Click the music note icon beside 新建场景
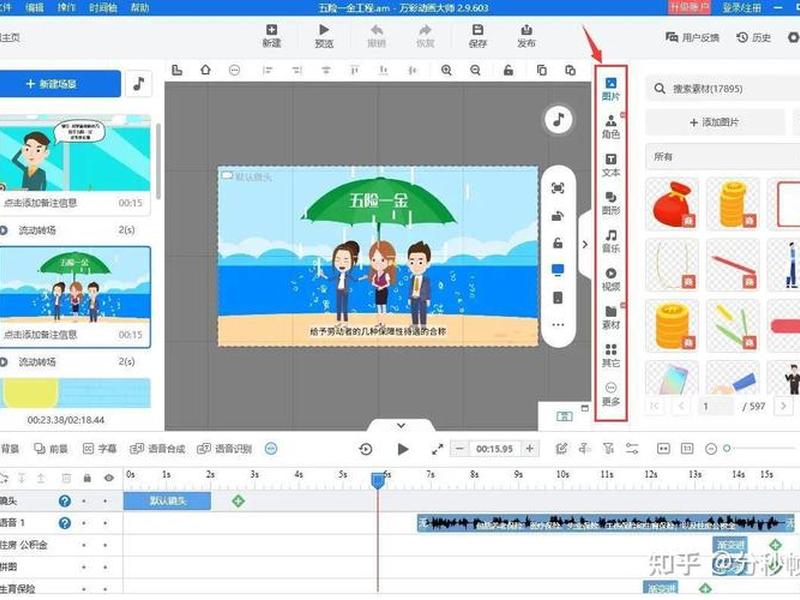800x600 pixels. (138, 84)
